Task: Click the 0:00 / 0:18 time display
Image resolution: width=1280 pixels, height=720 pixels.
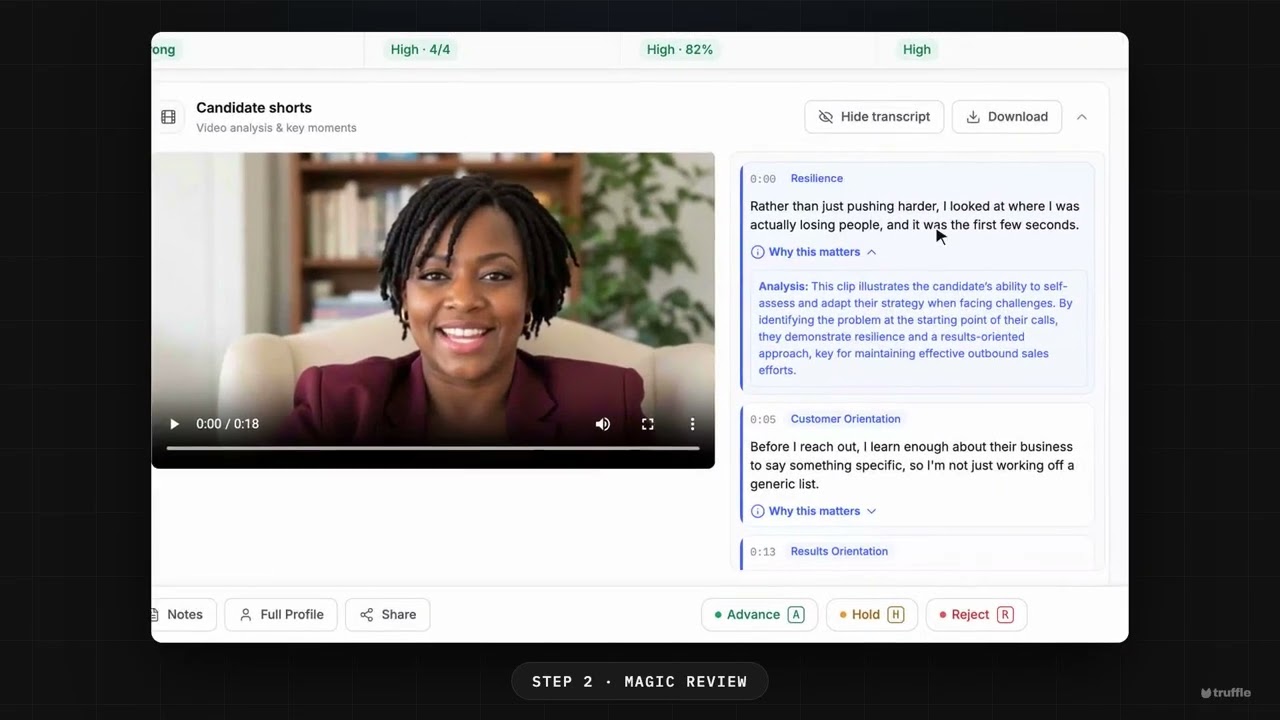Action: point(227,424)
